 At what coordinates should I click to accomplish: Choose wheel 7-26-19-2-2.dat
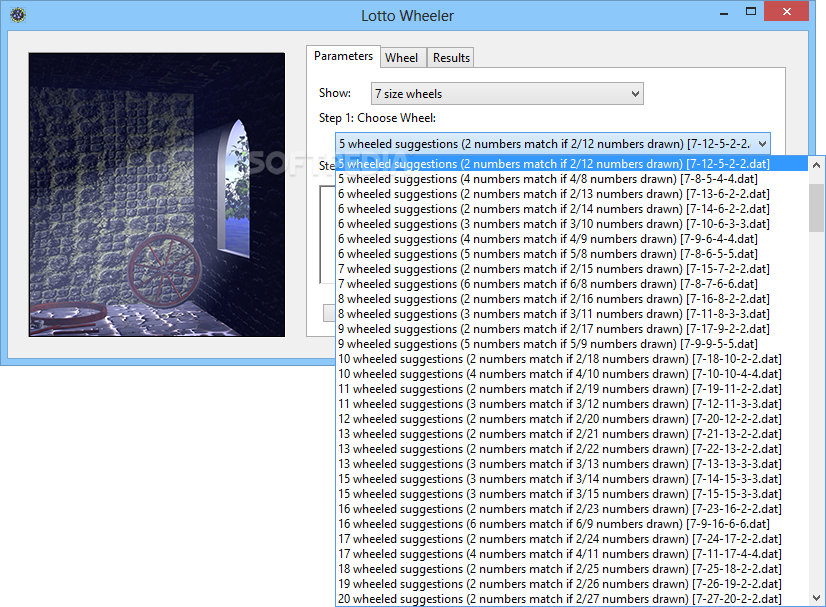(571, 584)
